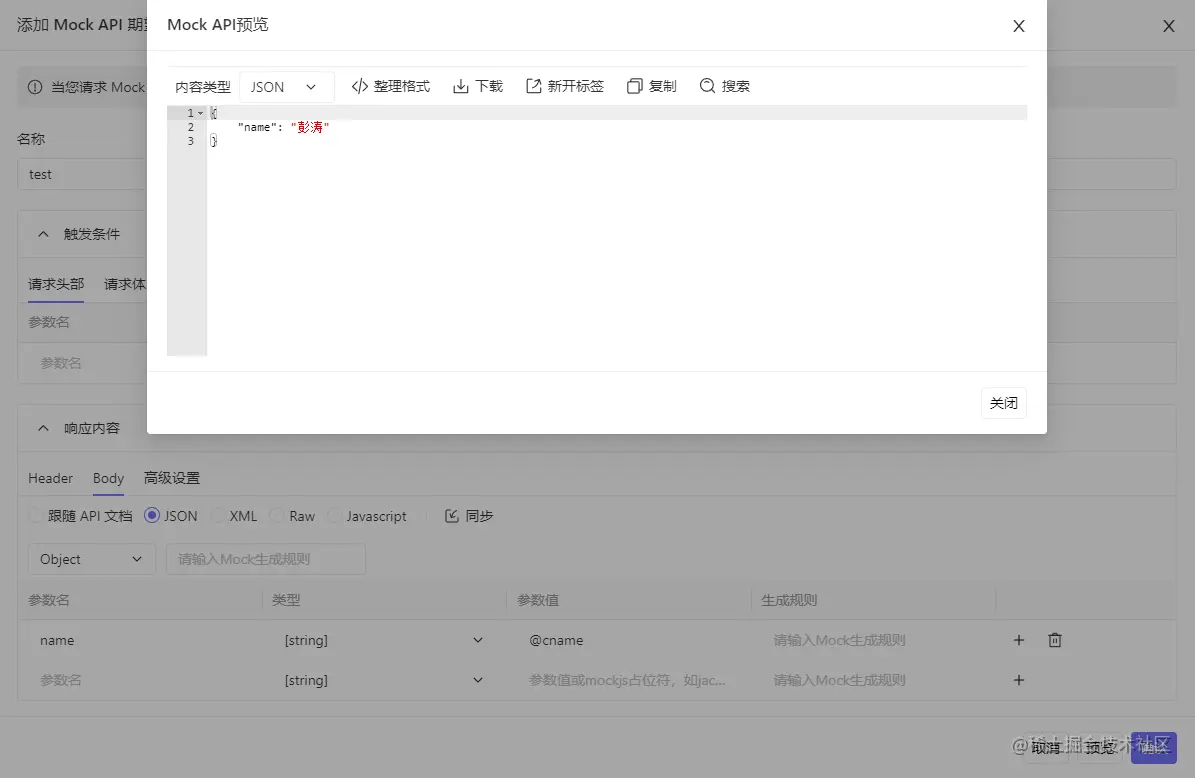1195x778 pixels.
Task: Select the XML body type radio
Action: coord(218,516)
